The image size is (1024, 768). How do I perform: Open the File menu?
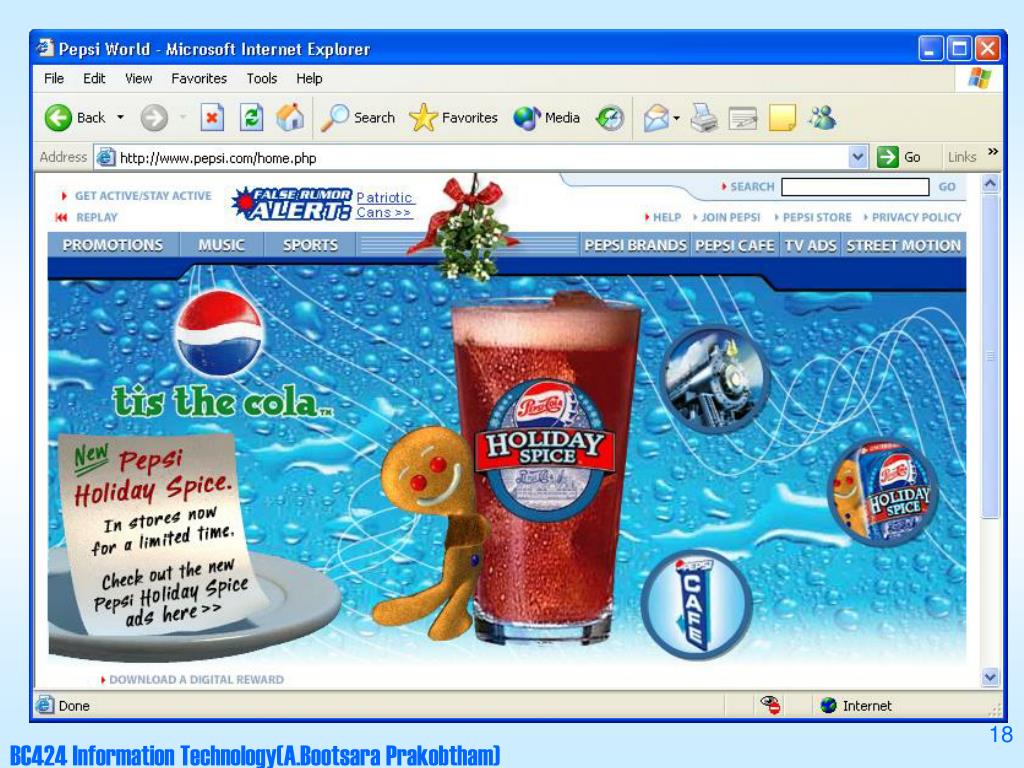(x=54, y=78)
